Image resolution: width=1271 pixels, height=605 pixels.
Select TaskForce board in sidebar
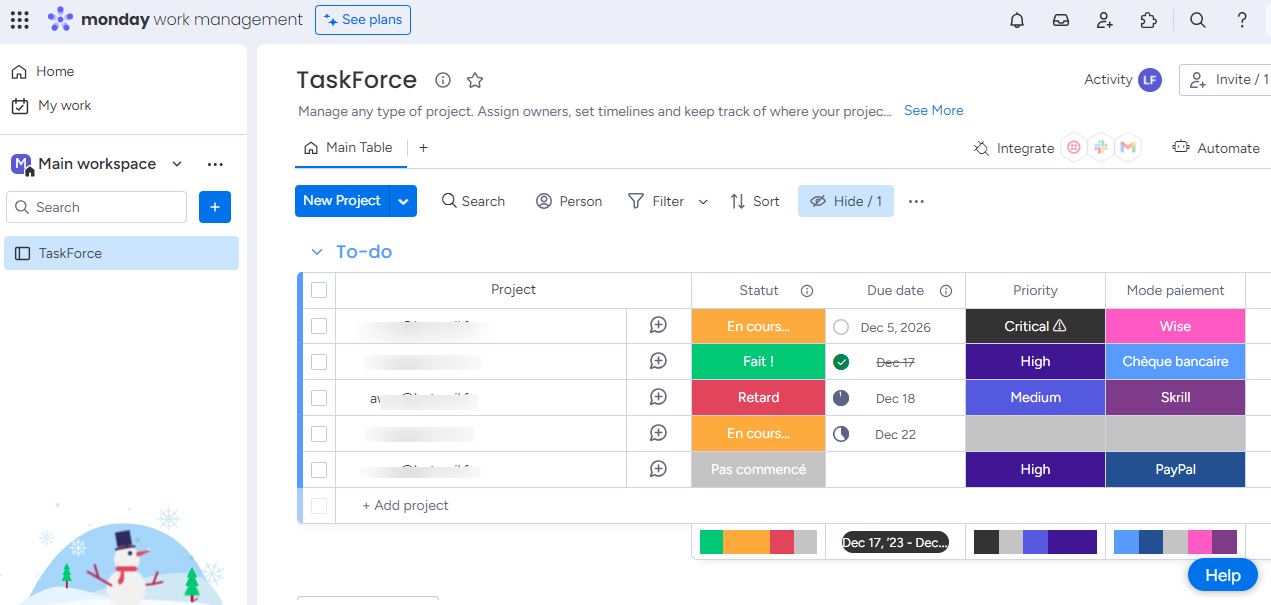point(122,253)
